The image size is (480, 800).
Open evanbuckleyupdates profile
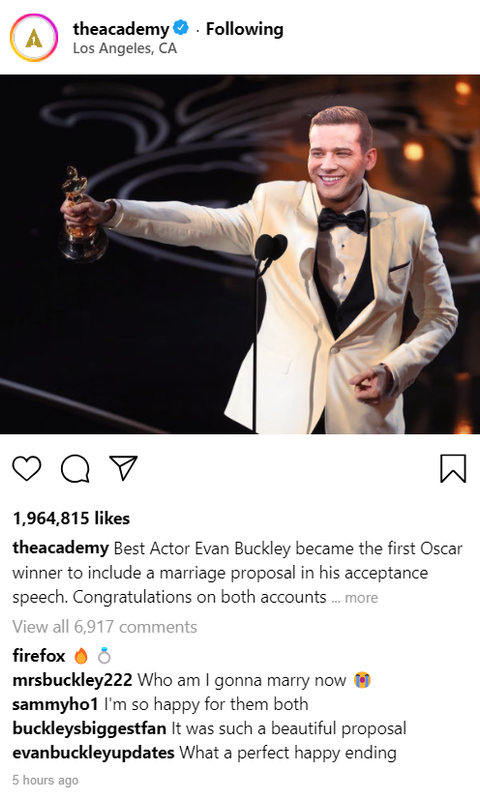click(93, 753)
